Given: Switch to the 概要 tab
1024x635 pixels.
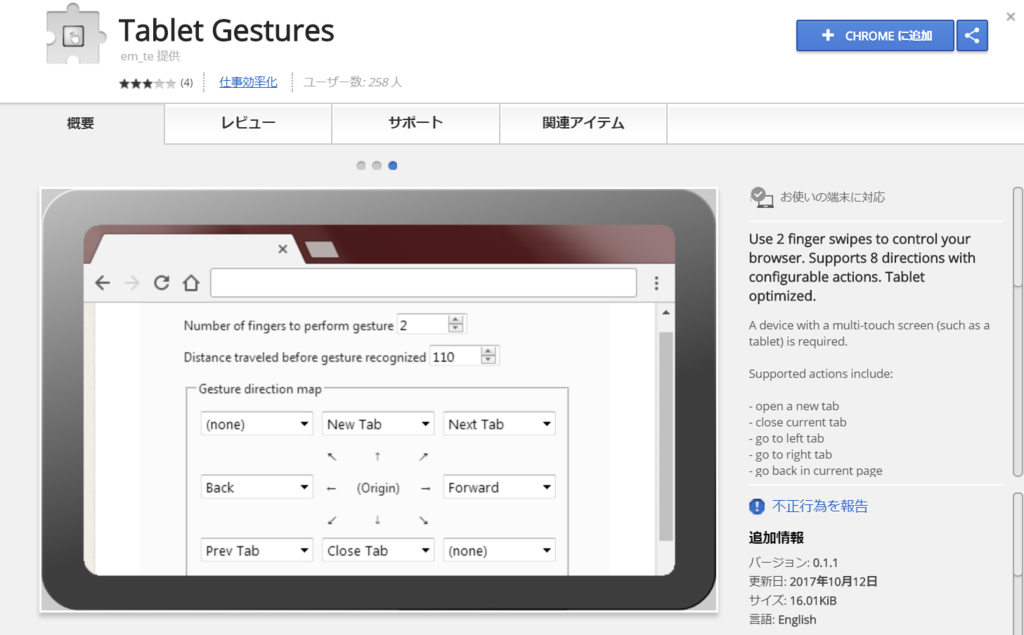Looking at the screenshot, I should (x=81, y=123).
